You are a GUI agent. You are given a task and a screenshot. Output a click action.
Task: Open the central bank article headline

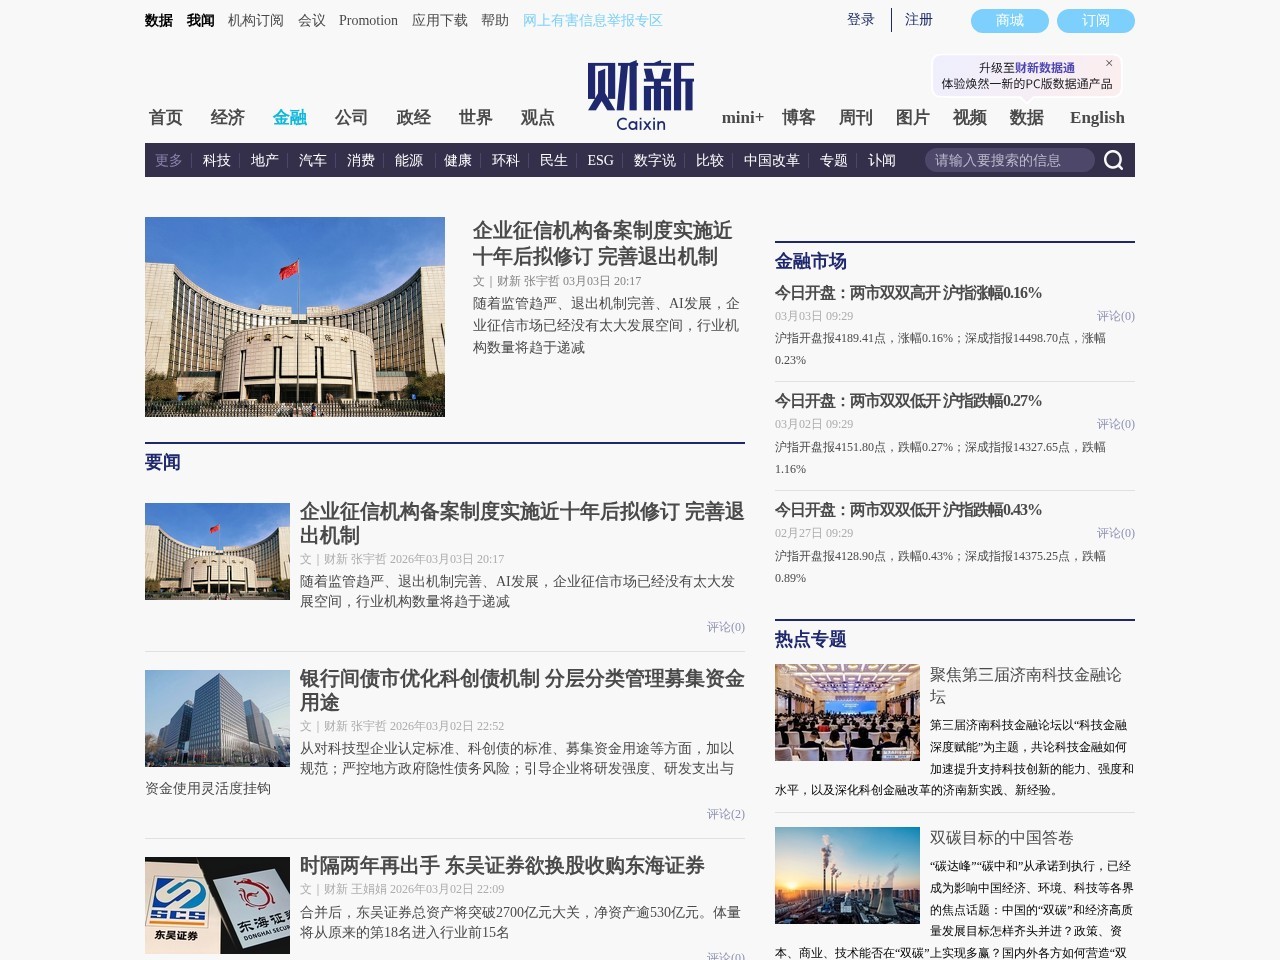601,243
